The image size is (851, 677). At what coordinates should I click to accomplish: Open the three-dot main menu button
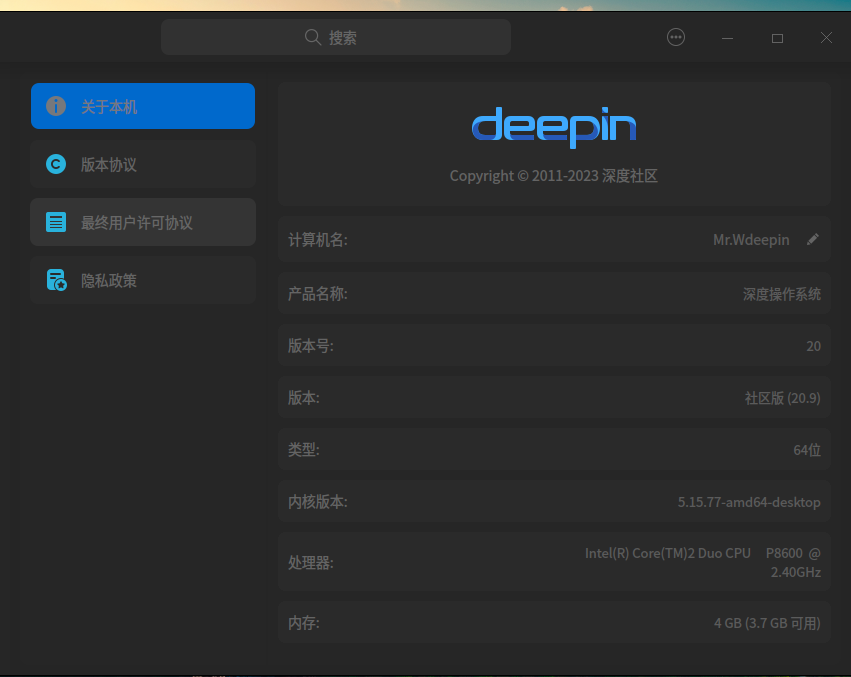676,37
